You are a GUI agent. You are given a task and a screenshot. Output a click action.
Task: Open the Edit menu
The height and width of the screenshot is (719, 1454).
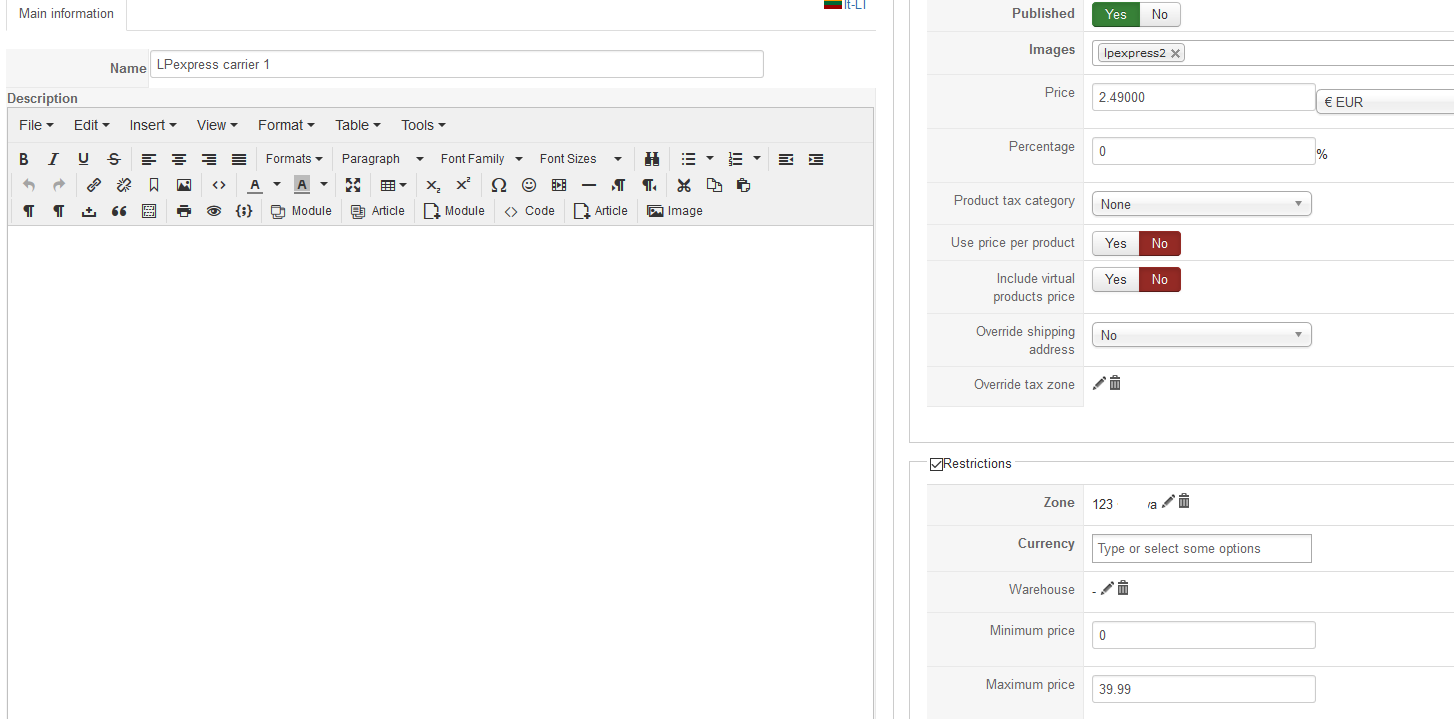click(x=91, y=125)
